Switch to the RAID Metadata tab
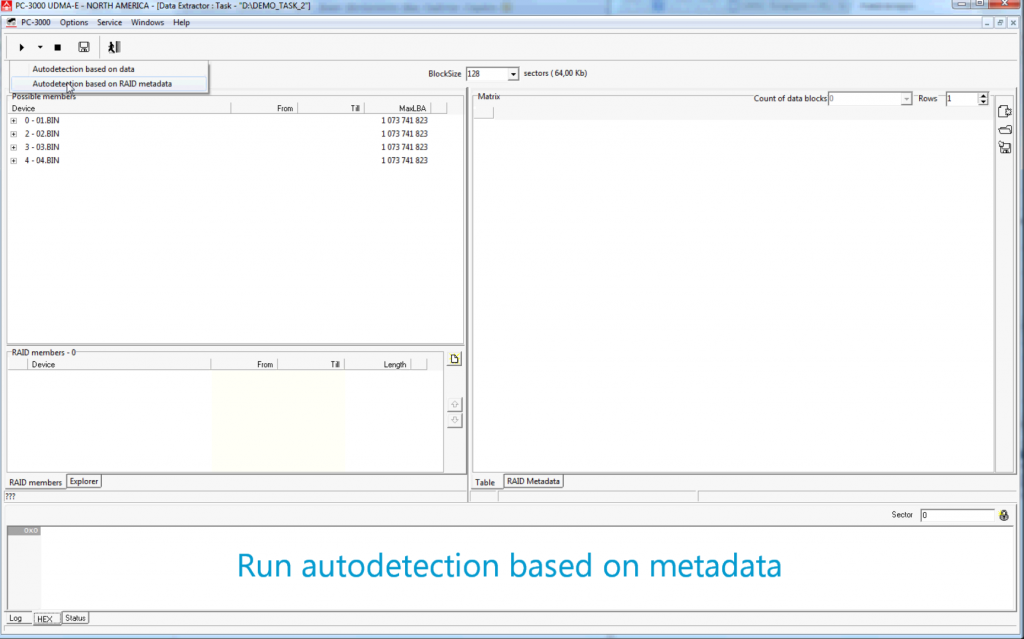The width and height of the screenshot is (1024, 639). pyautogui.click(x=533, y=482)
